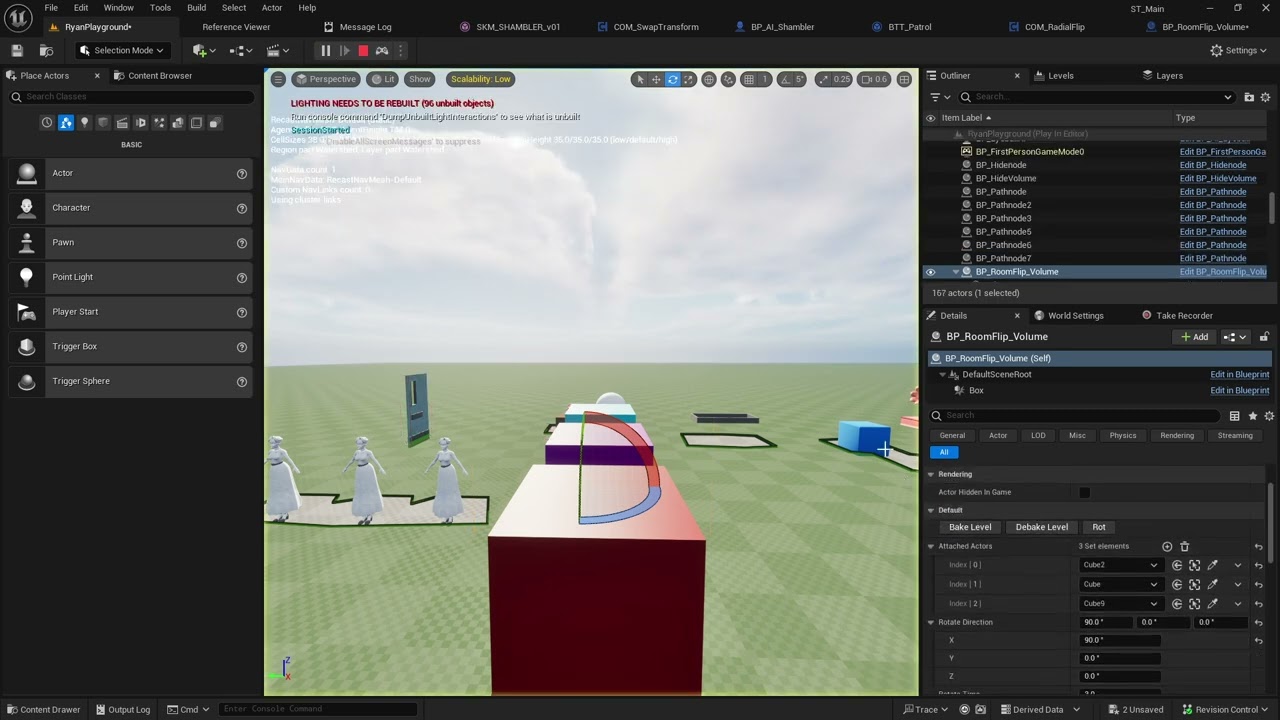This screenshot has height=720, width=1280.
Task: Open the Edit BP_HideVolume link
Action: coord(1218,178)
